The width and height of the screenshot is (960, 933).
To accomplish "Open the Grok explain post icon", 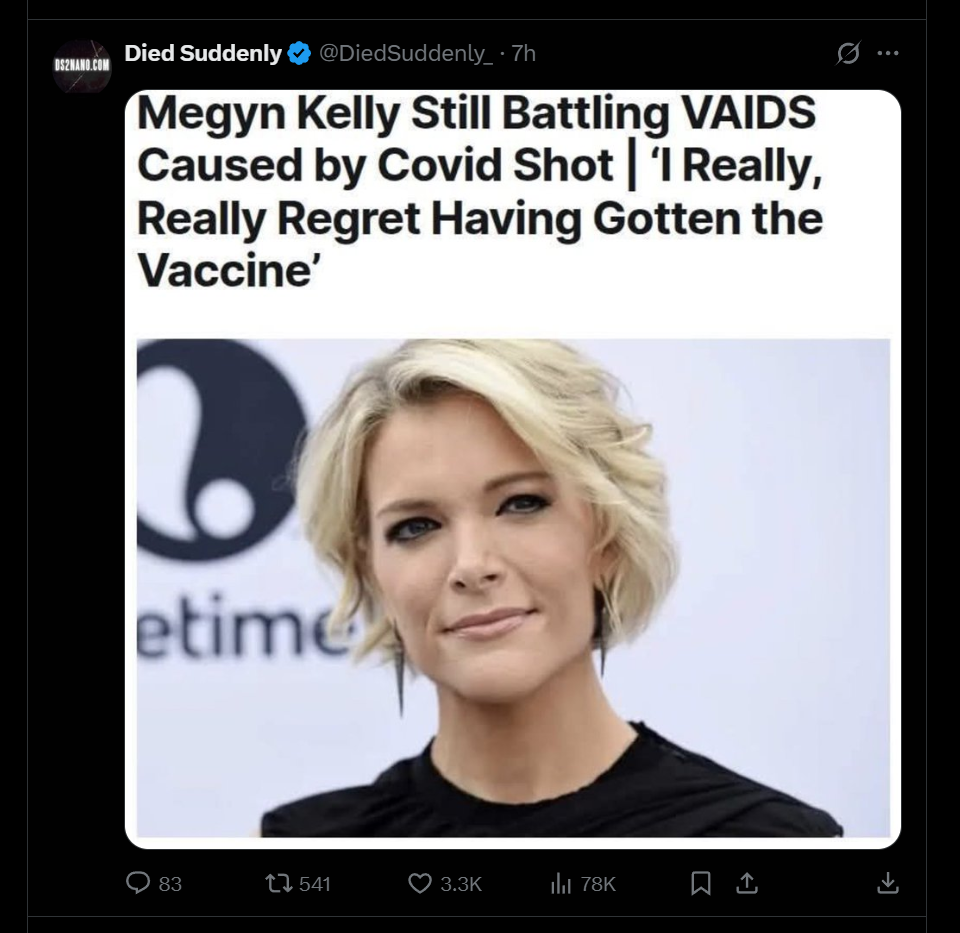I will [x=848, y=53].
